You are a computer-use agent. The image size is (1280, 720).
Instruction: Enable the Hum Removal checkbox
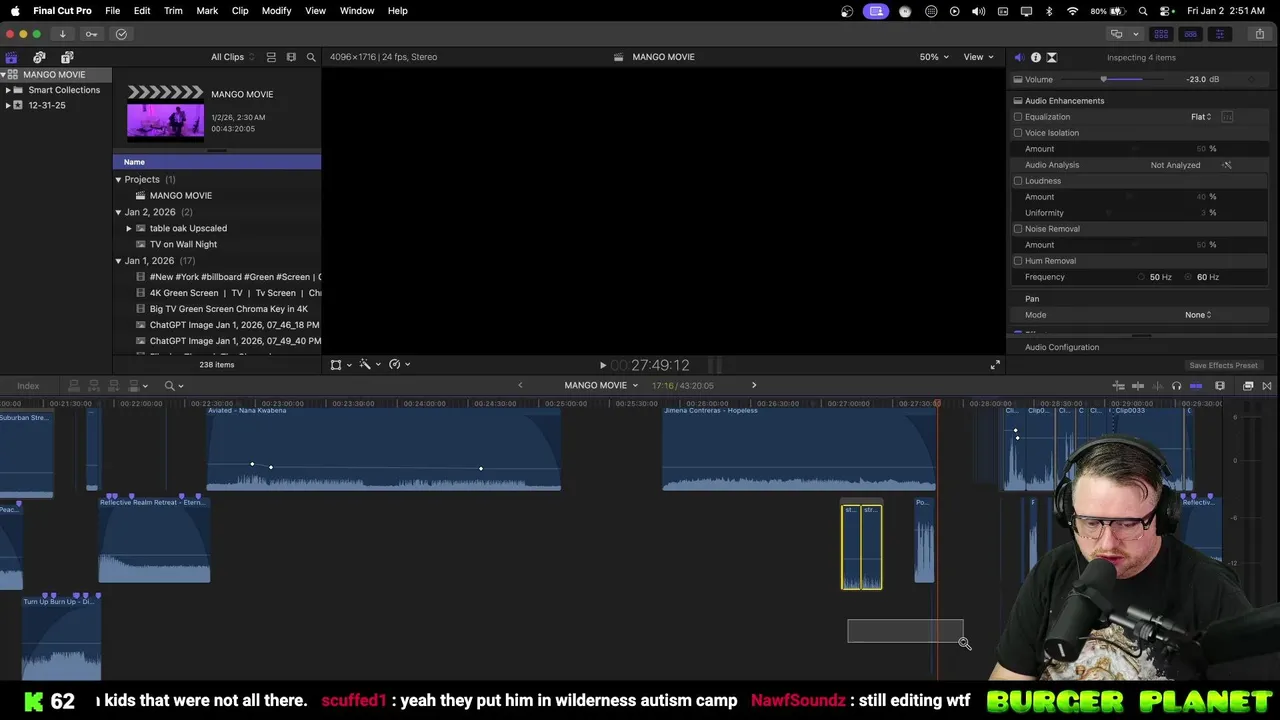tap(1018, 261)
